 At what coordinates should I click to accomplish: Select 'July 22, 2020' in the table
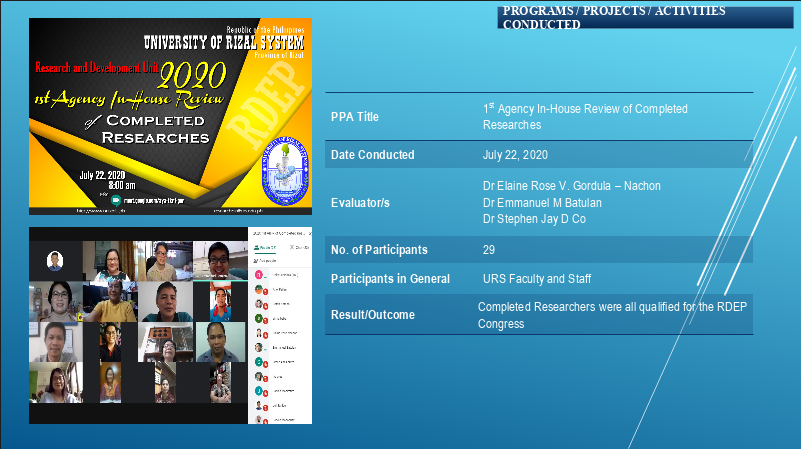point(515,155)
